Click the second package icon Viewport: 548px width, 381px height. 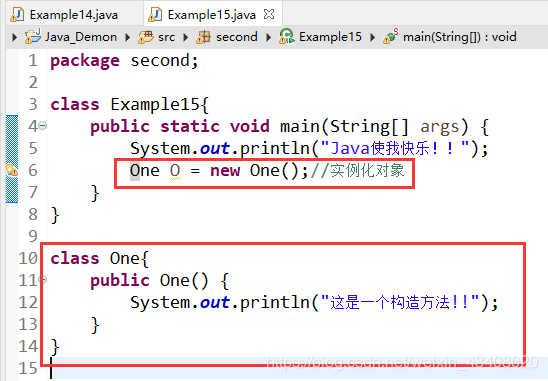pyautogui.click(x=204, y=37)
